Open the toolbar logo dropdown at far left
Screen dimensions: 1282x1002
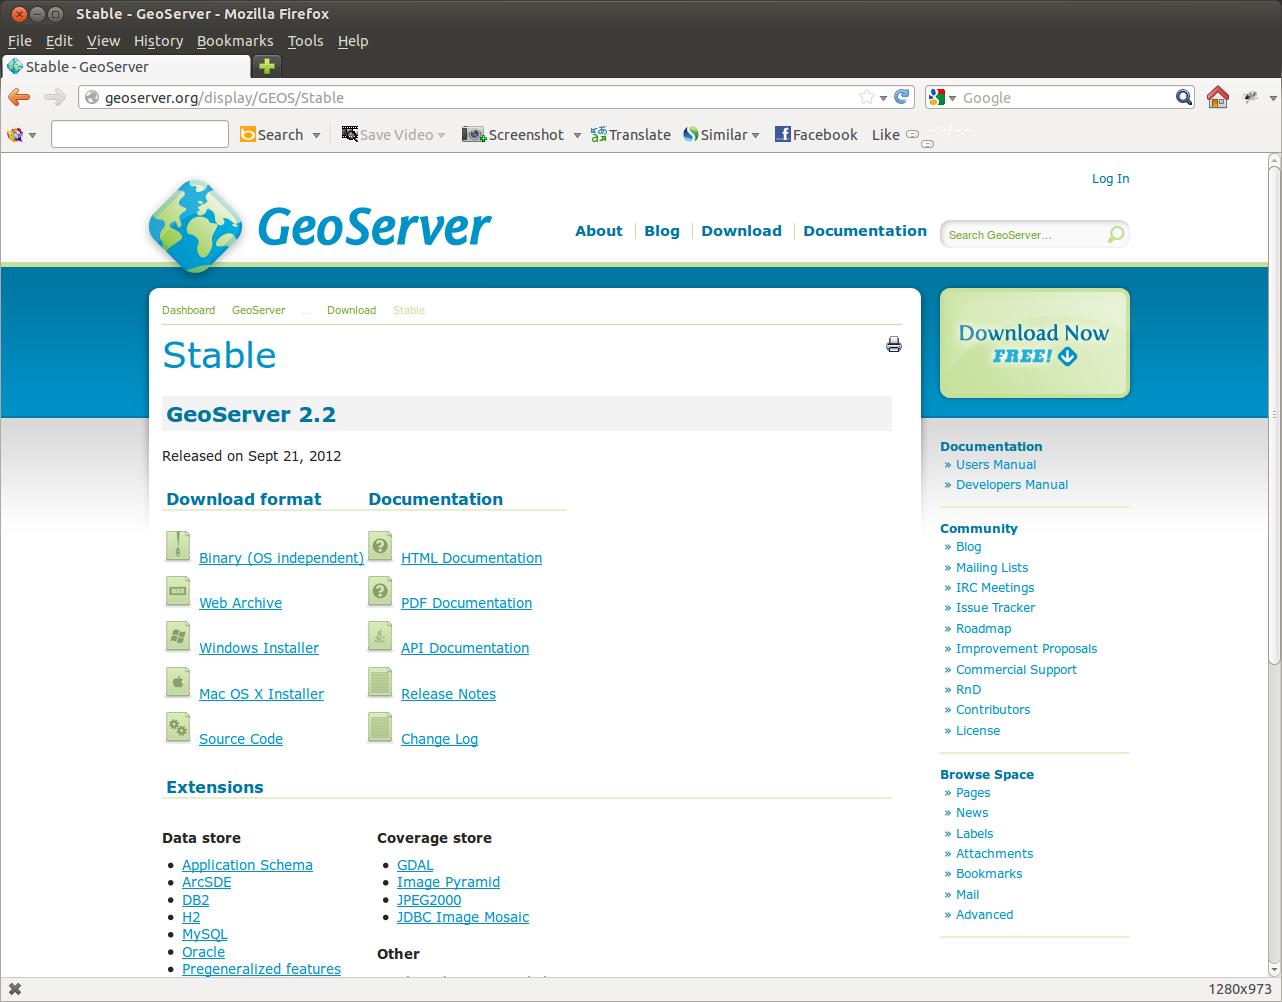click(32, 135)
